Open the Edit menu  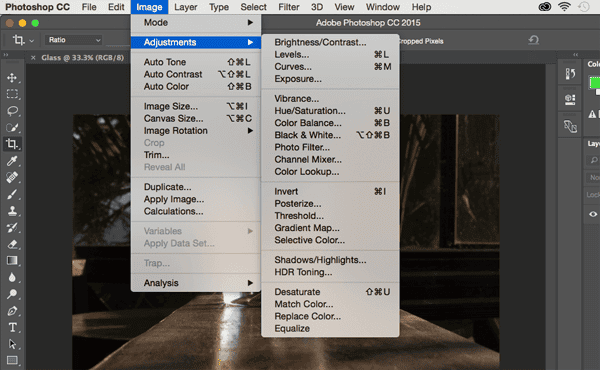coord(116,7)
